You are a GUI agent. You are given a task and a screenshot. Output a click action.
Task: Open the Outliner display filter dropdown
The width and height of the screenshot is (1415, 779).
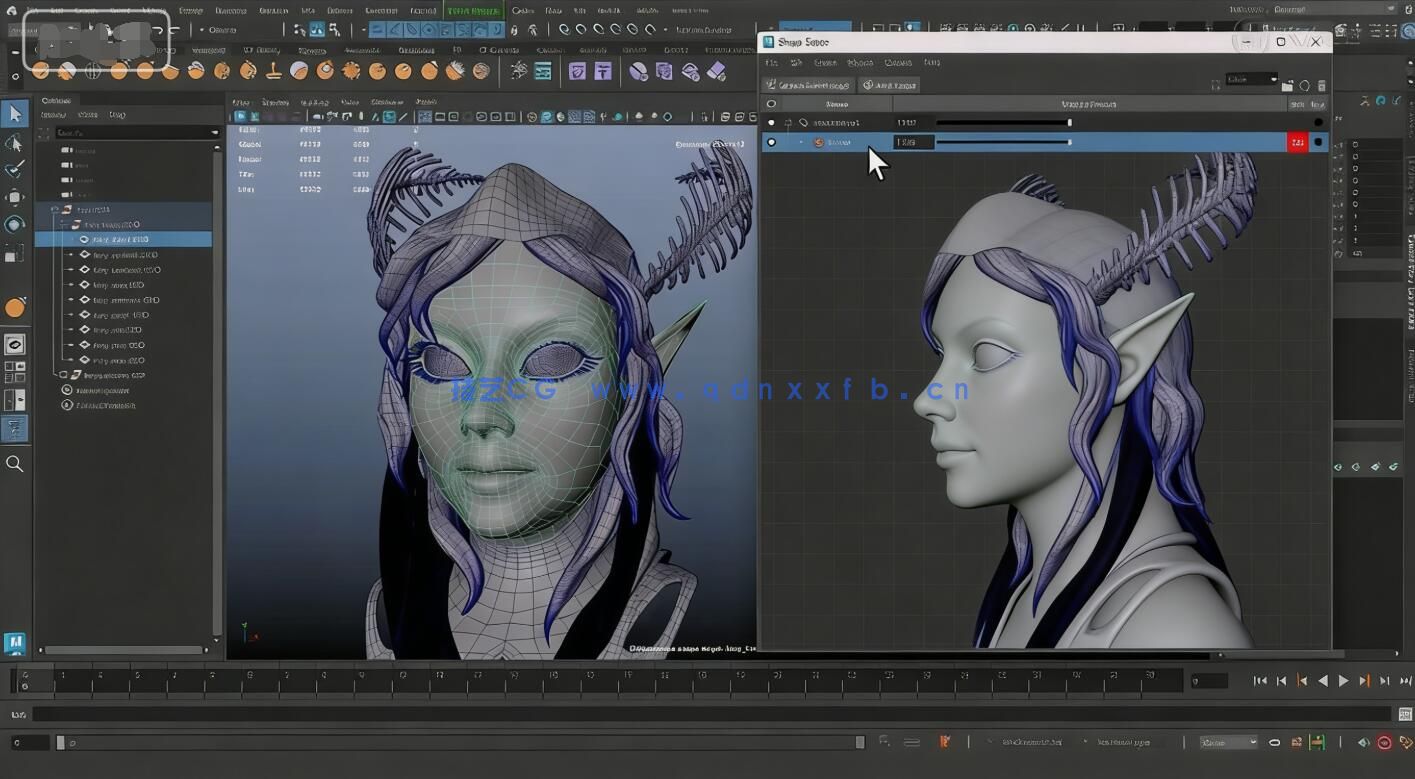(213, 131)
